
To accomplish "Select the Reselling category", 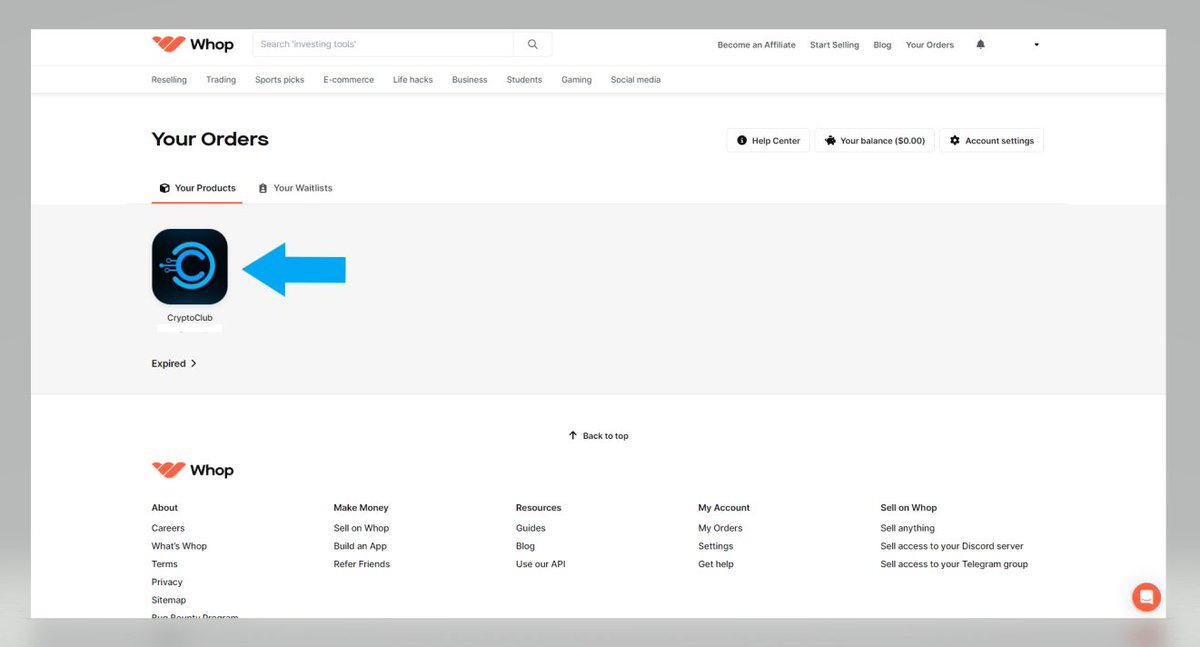I will click(x=169, y=80).
